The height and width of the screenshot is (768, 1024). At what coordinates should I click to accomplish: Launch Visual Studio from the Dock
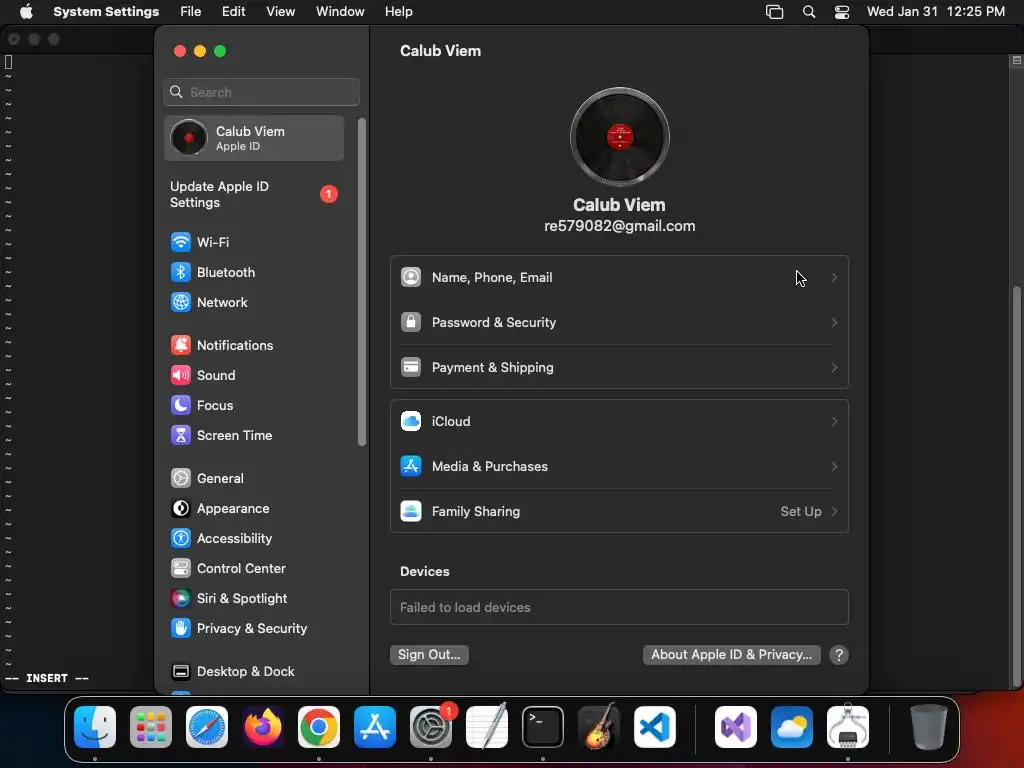coord(736,727)
